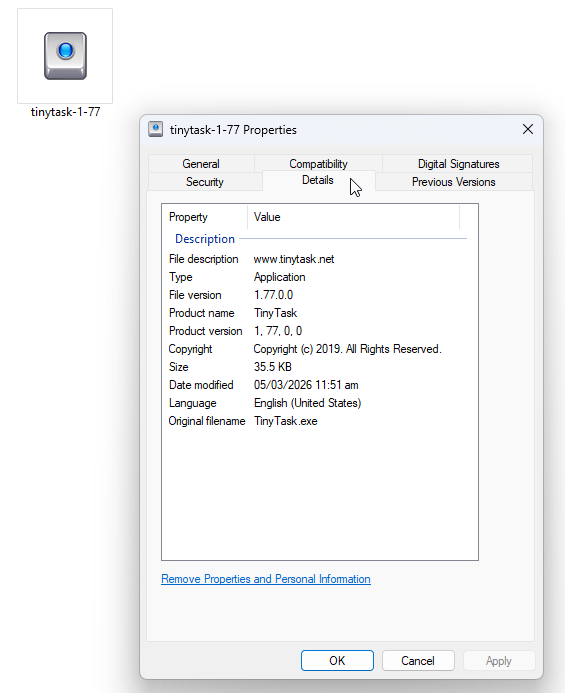
Task: Select the Product name property label
Action: [202, 313]
